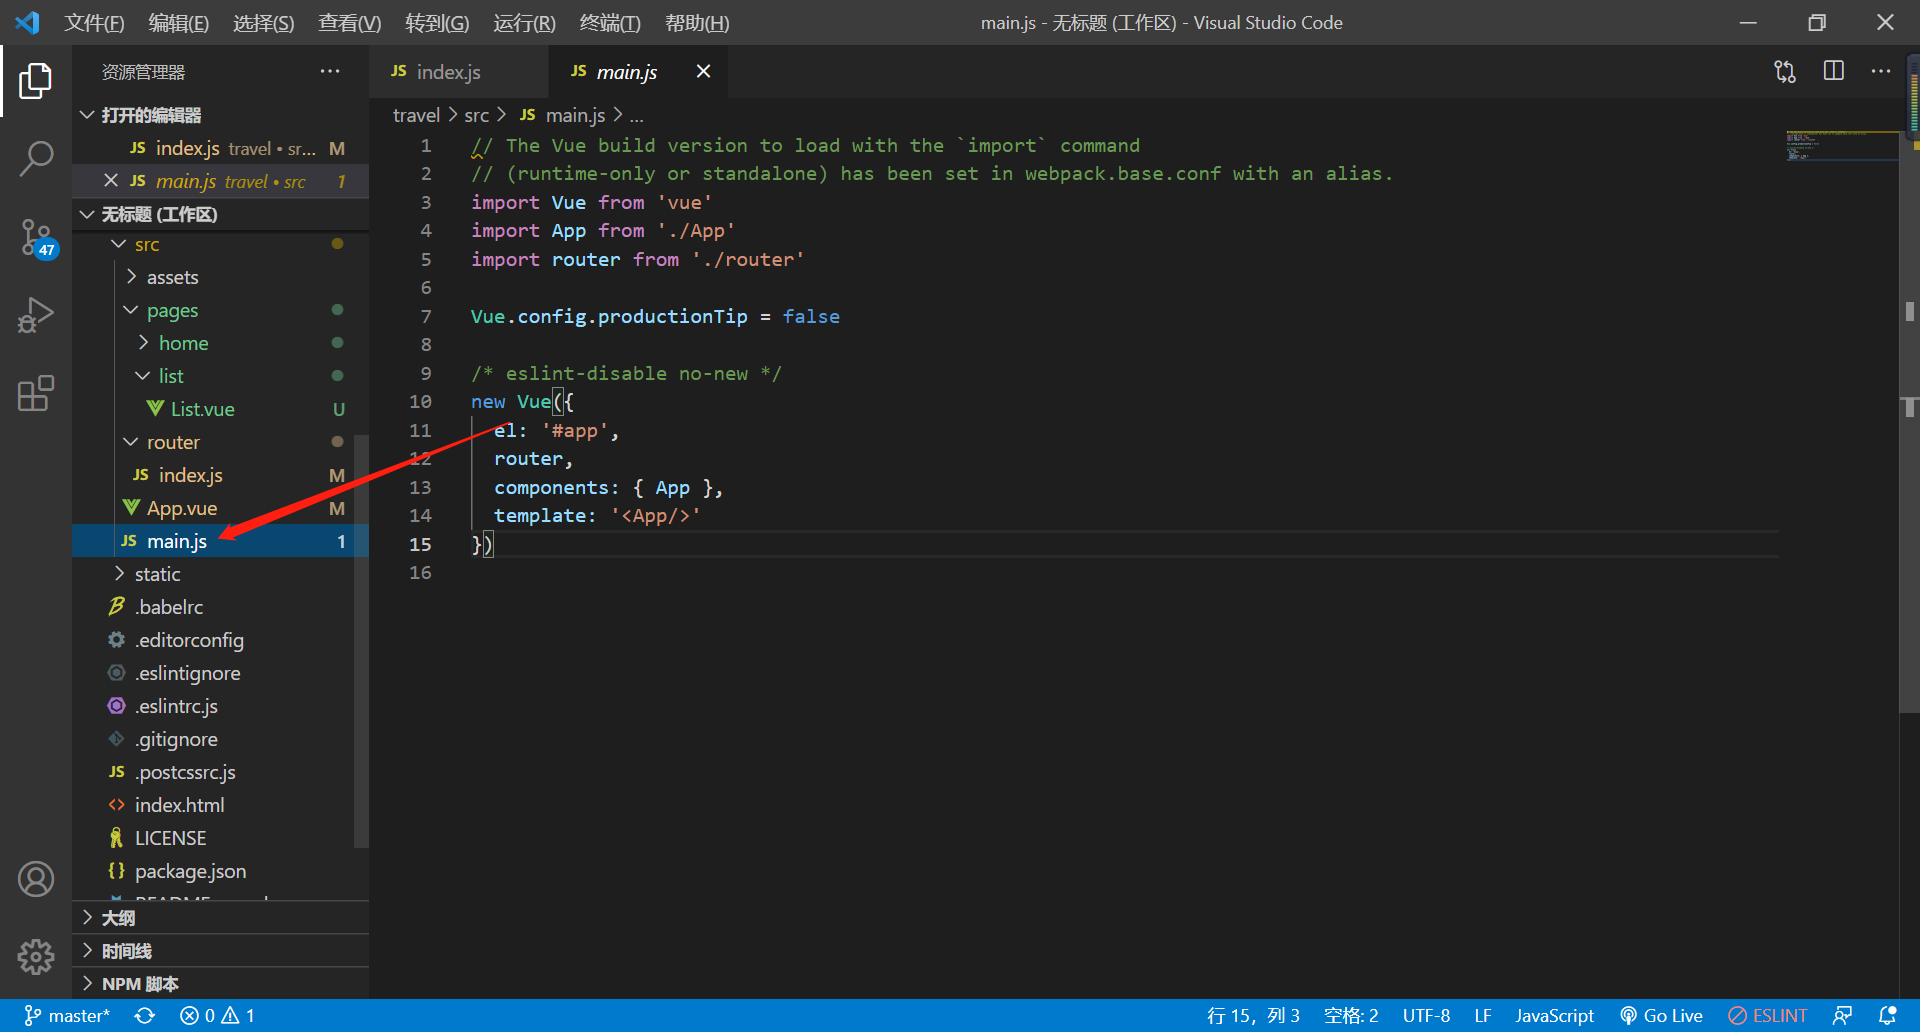This screenshot has width=1920, height=1032.
Task: Click the code minimap preview
Action: [1841, 146]
